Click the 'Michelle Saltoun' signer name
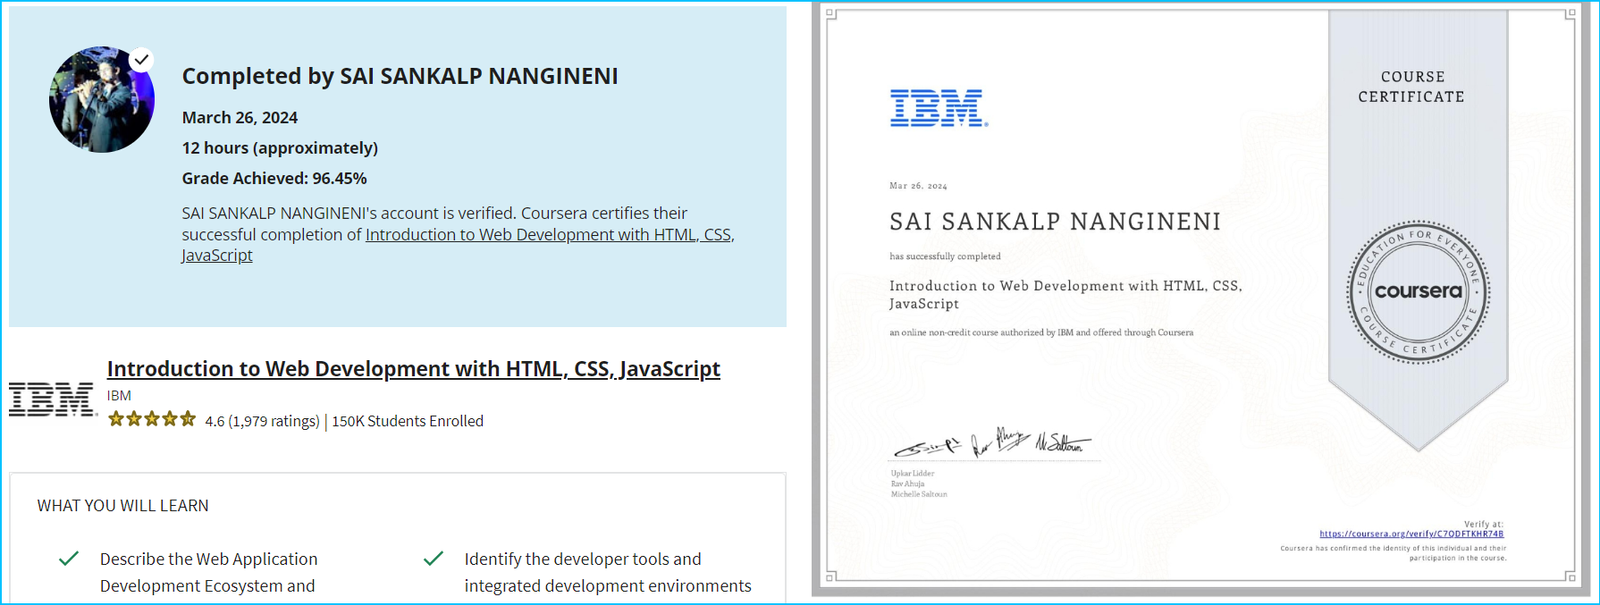The image size is (1600, 605). click(x=918, y=494)
